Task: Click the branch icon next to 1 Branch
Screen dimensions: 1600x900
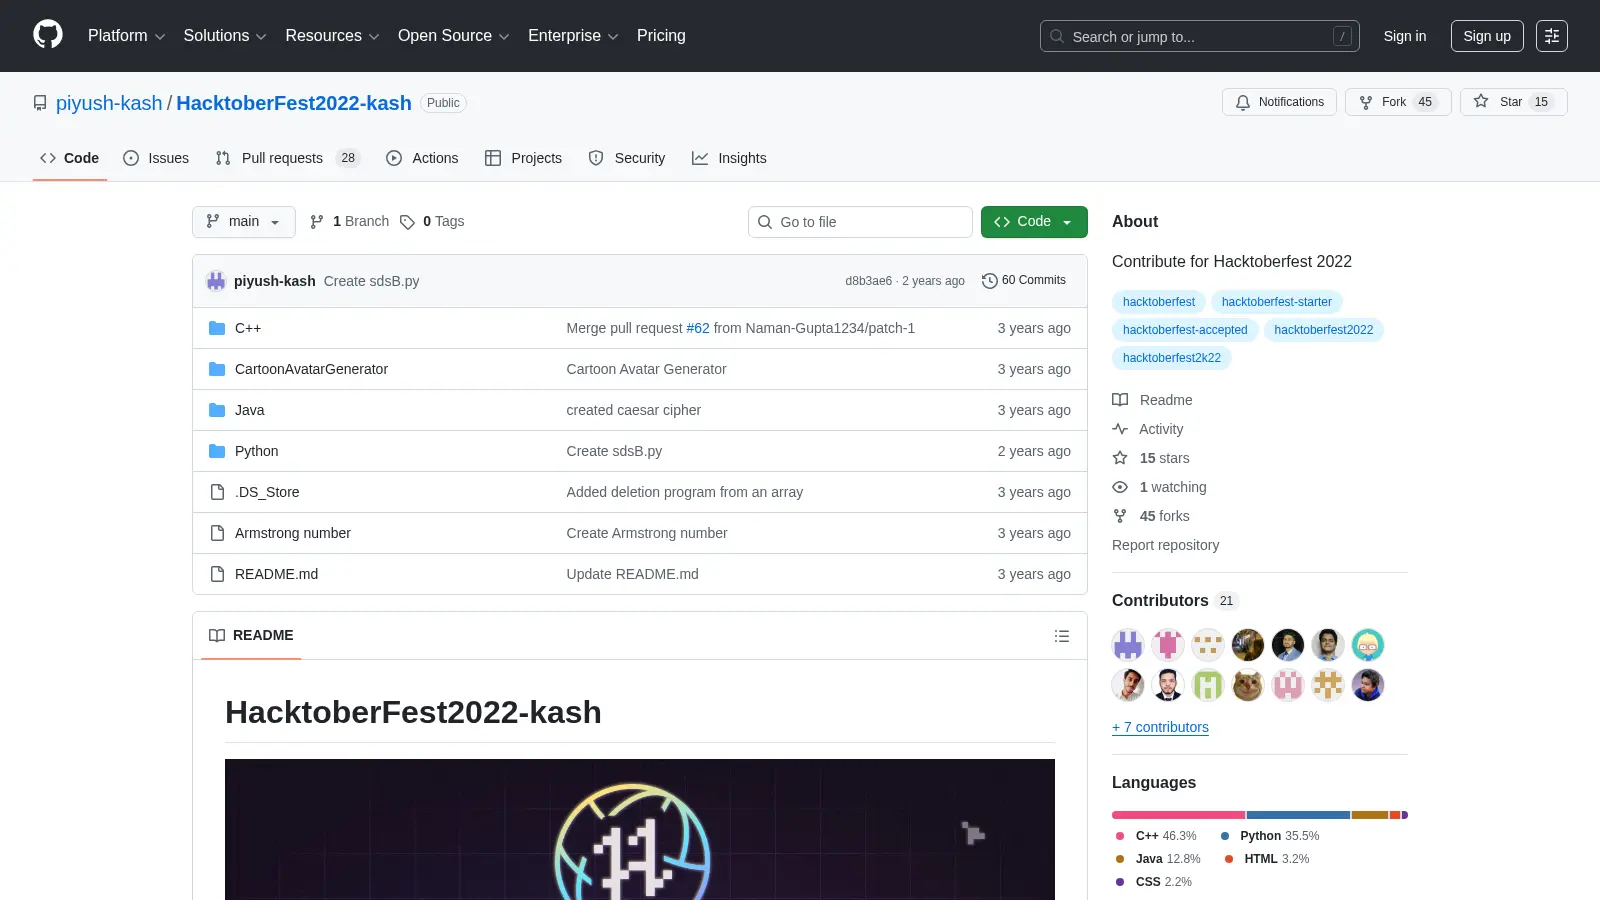Action: pyautogui.click(x=317, y=222)
